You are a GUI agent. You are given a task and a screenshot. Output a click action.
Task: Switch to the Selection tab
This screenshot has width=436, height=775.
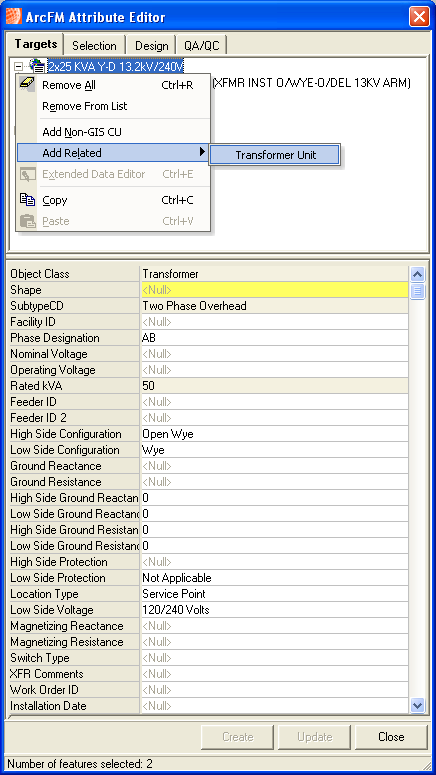pyautogui.click(x=94, y=45)
